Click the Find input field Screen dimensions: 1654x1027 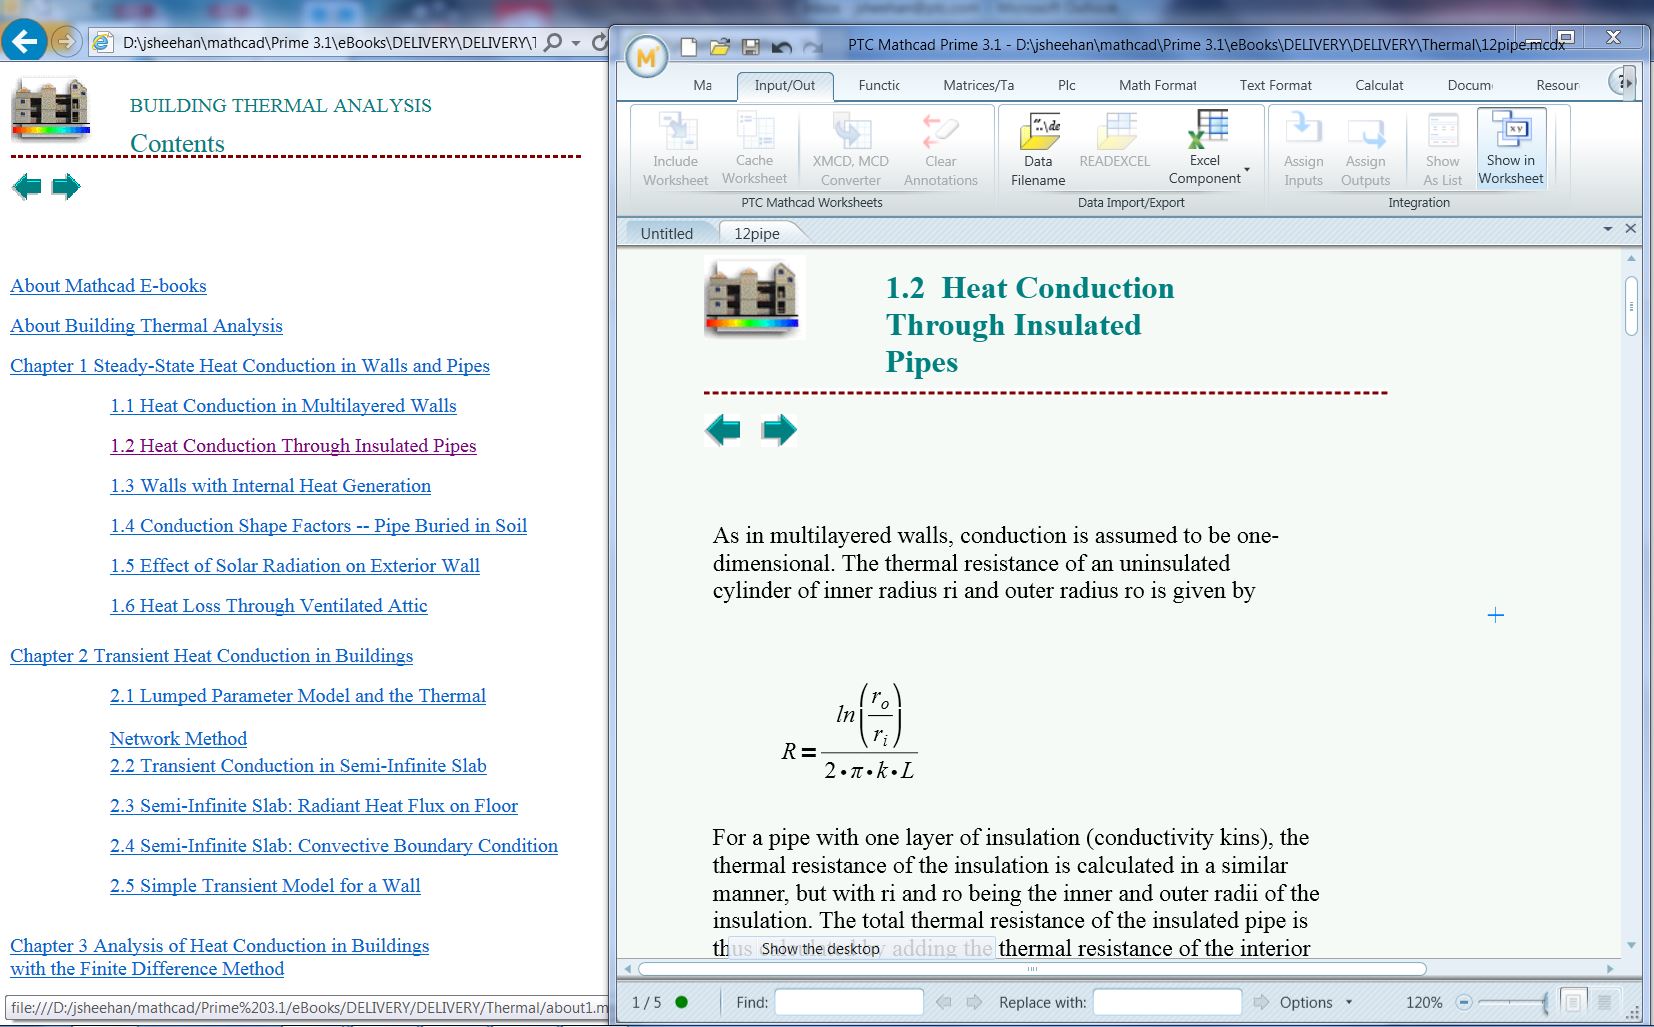[848, 1002]
